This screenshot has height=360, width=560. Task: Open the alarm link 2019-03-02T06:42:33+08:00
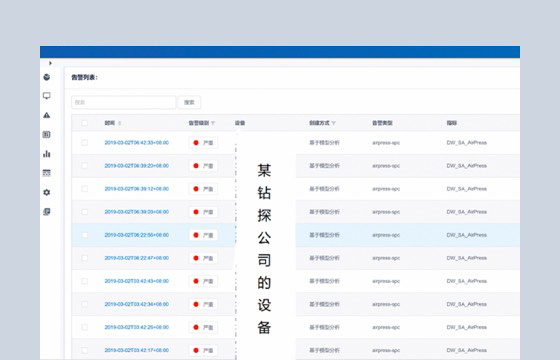[x=136, y=142]
